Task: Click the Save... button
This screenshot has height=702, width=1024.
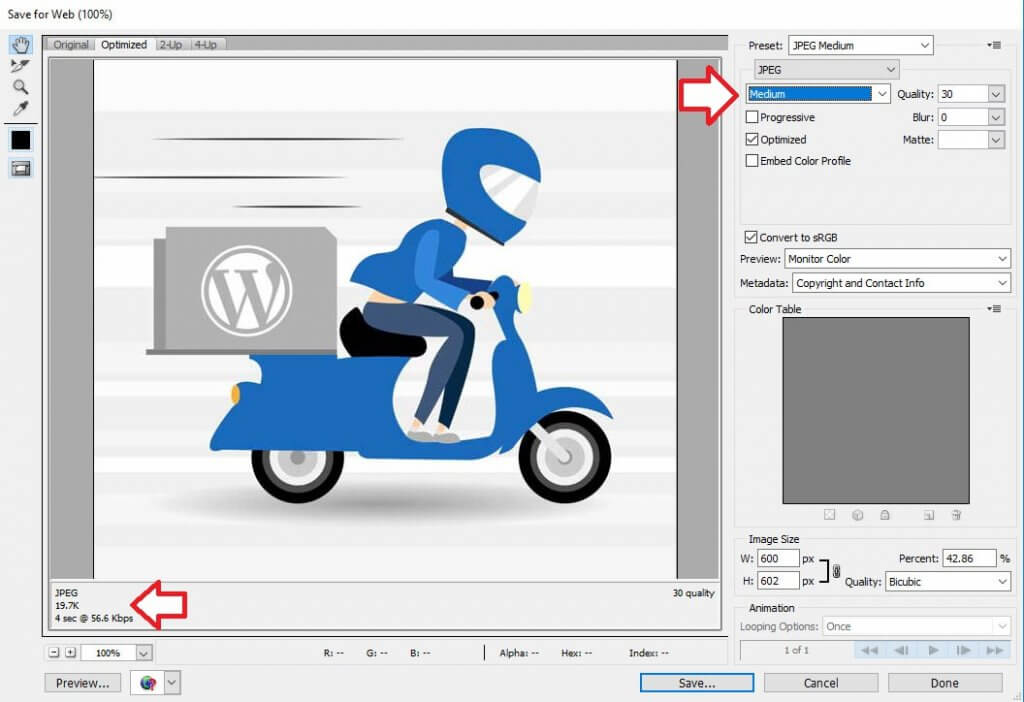Action: point(697,683)
